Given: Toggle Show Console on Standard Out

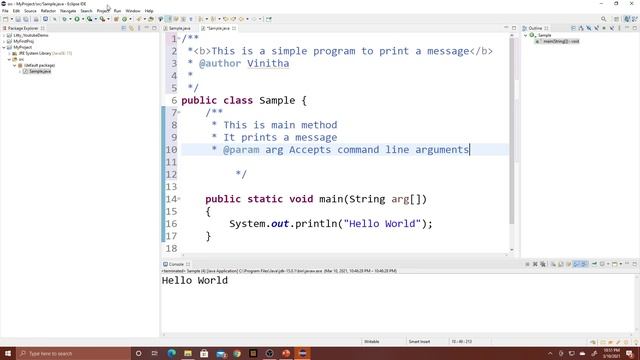Looking at the screenshot, I should pos(576,264).
